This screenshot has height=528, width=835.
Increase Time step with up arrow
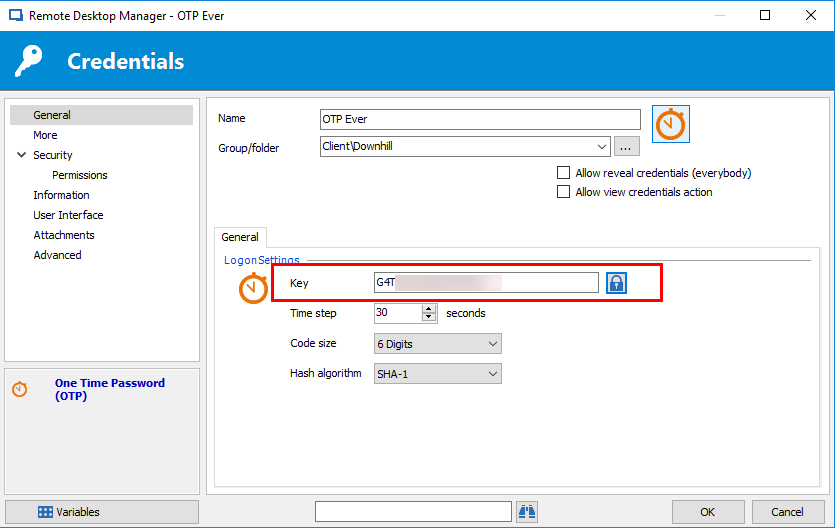click(429, 309)
